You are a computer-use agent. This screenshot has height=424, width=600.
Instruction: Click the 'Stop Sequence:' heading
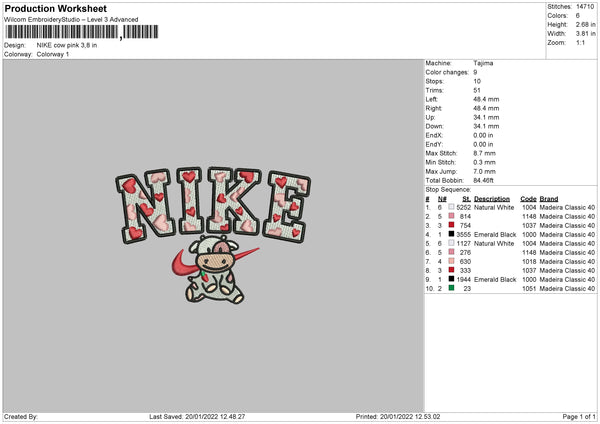448,190
